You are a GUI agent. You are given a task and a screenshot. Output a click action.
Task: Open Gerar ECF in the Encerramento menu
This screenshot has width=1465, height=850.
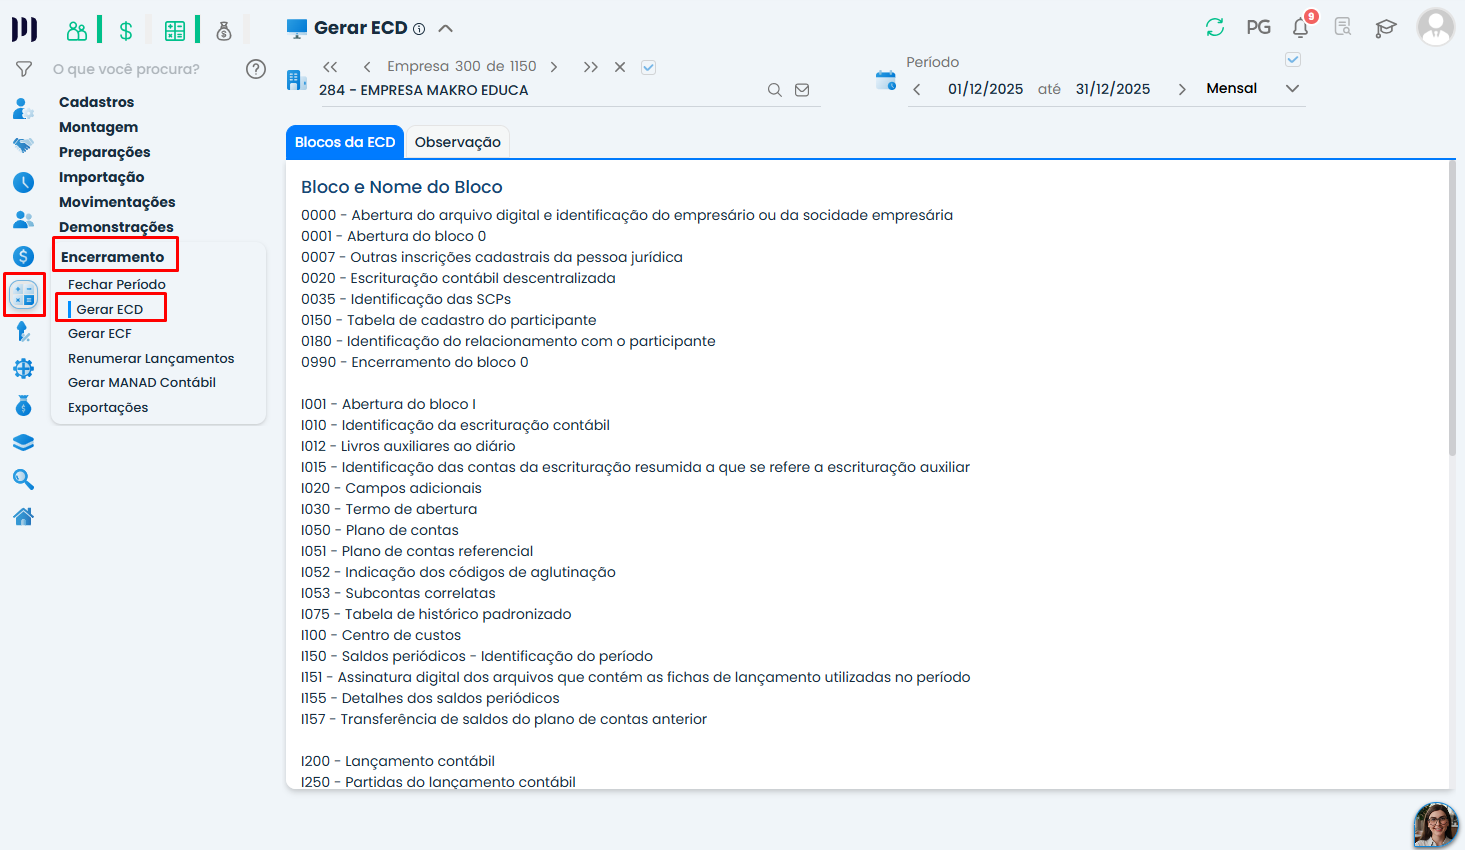pos(100,333)
